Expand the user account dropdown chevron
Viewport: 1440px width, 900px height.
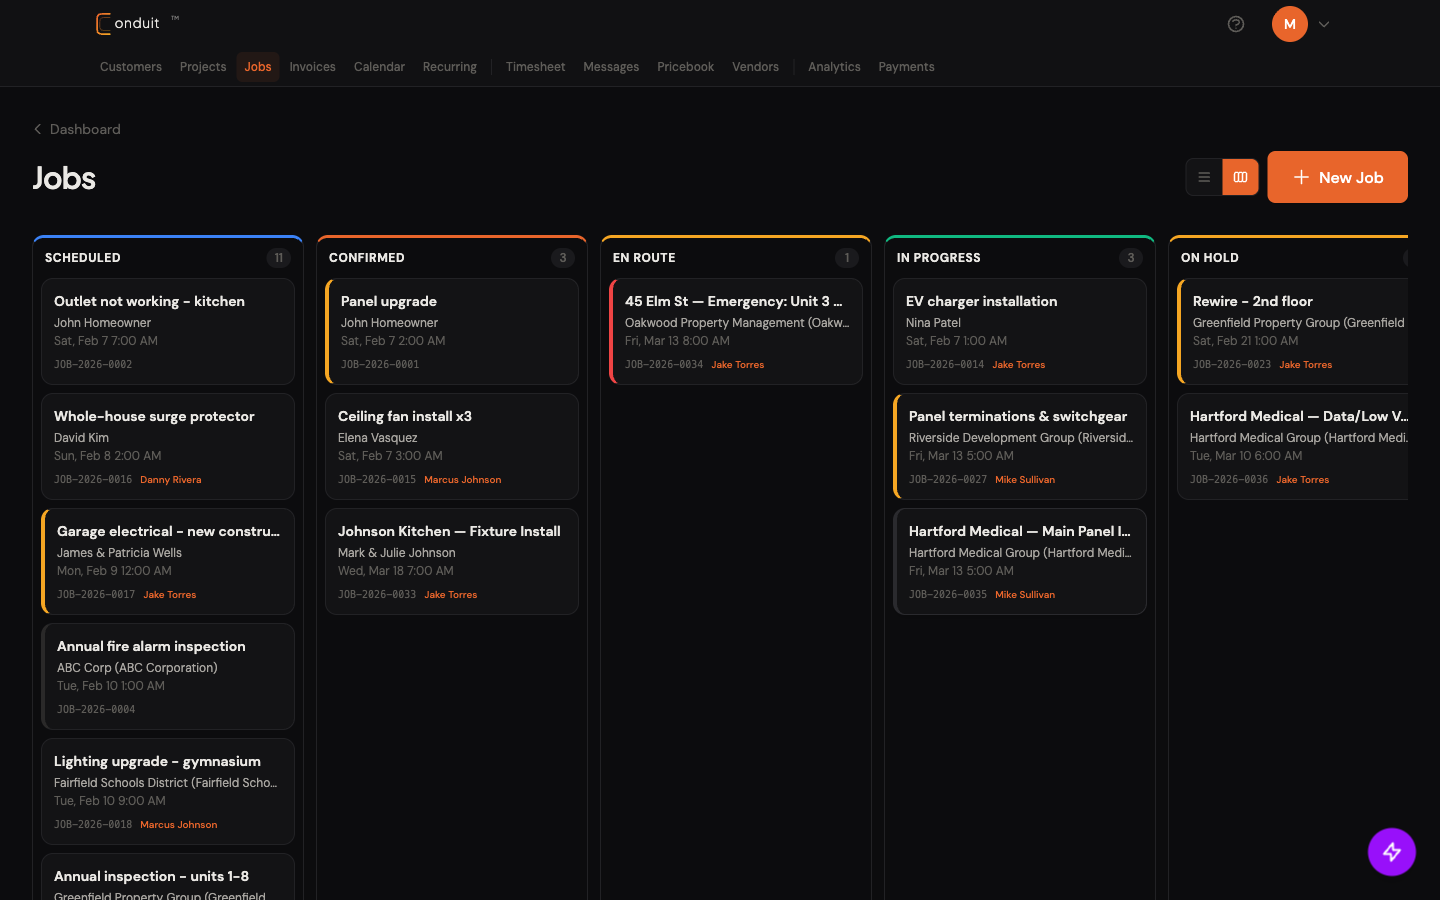(1324, 24)
